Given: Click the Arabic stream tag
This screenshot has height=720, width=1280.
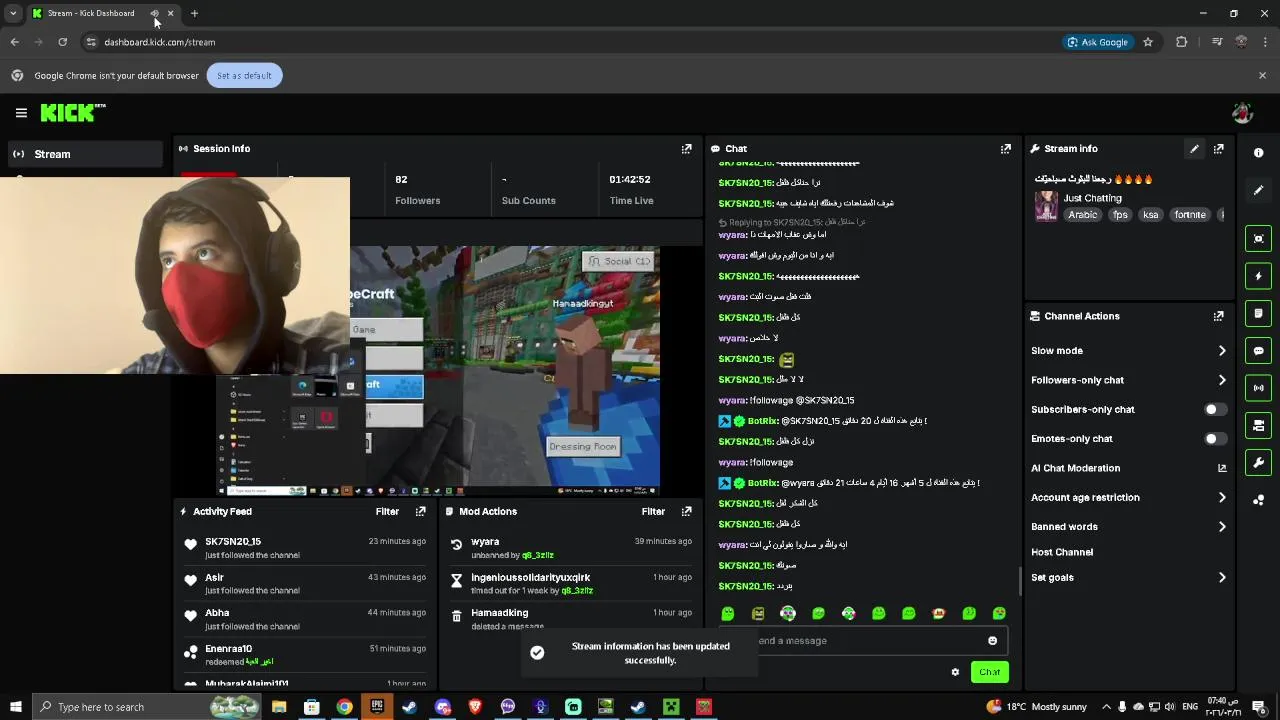Looking at the screenshot, I should 1082,215.
